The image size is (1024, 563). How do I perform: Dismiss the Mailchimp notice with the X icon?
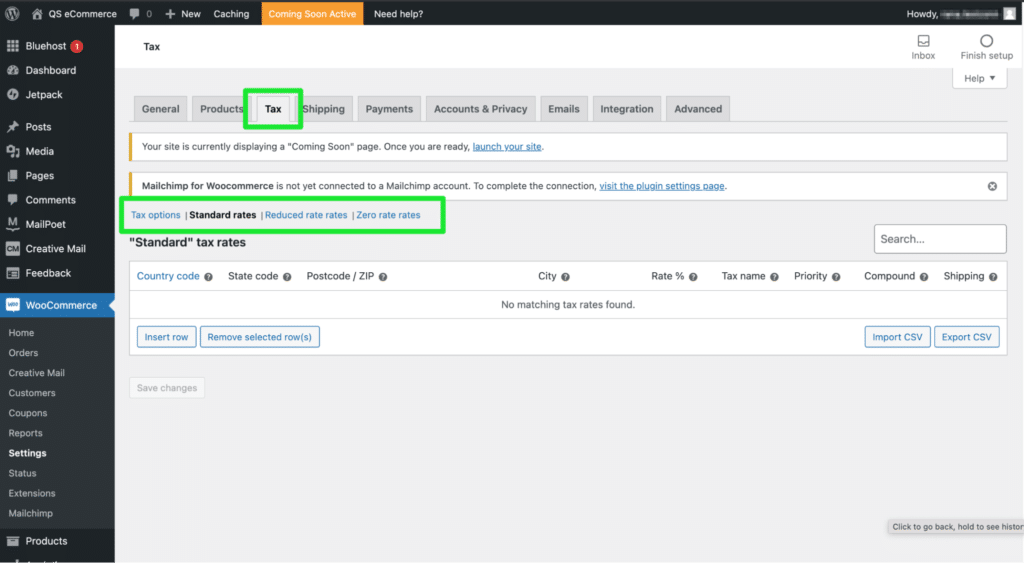click(x=992, y=186)
